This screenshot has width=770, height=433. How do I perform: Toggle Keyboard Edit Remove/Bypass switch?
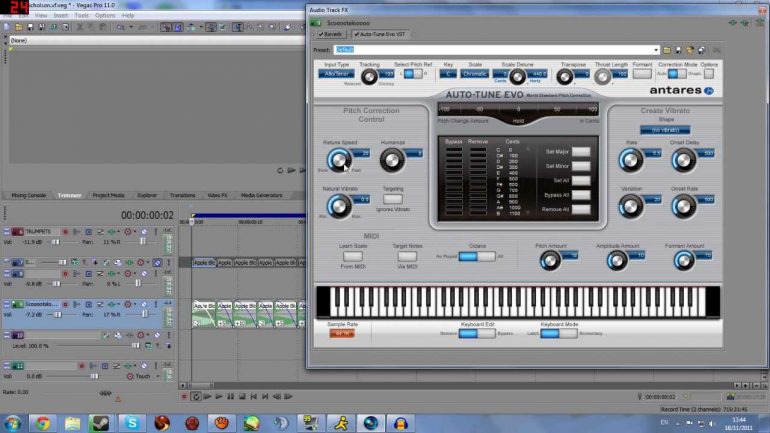[477, 333]
